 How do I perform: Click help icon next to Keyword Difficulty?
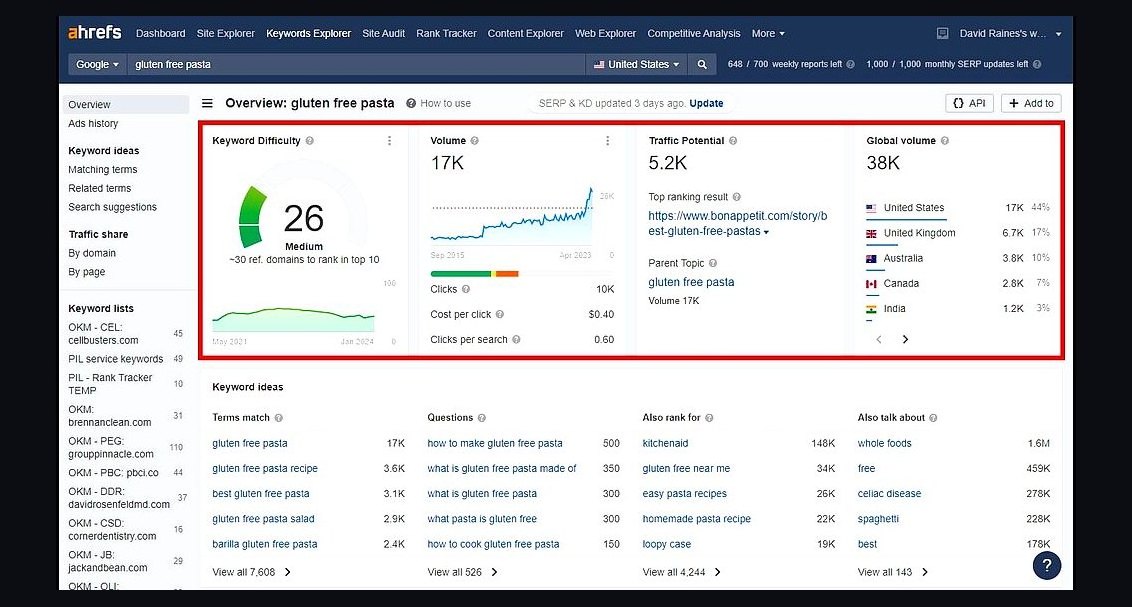click(310, 141)
